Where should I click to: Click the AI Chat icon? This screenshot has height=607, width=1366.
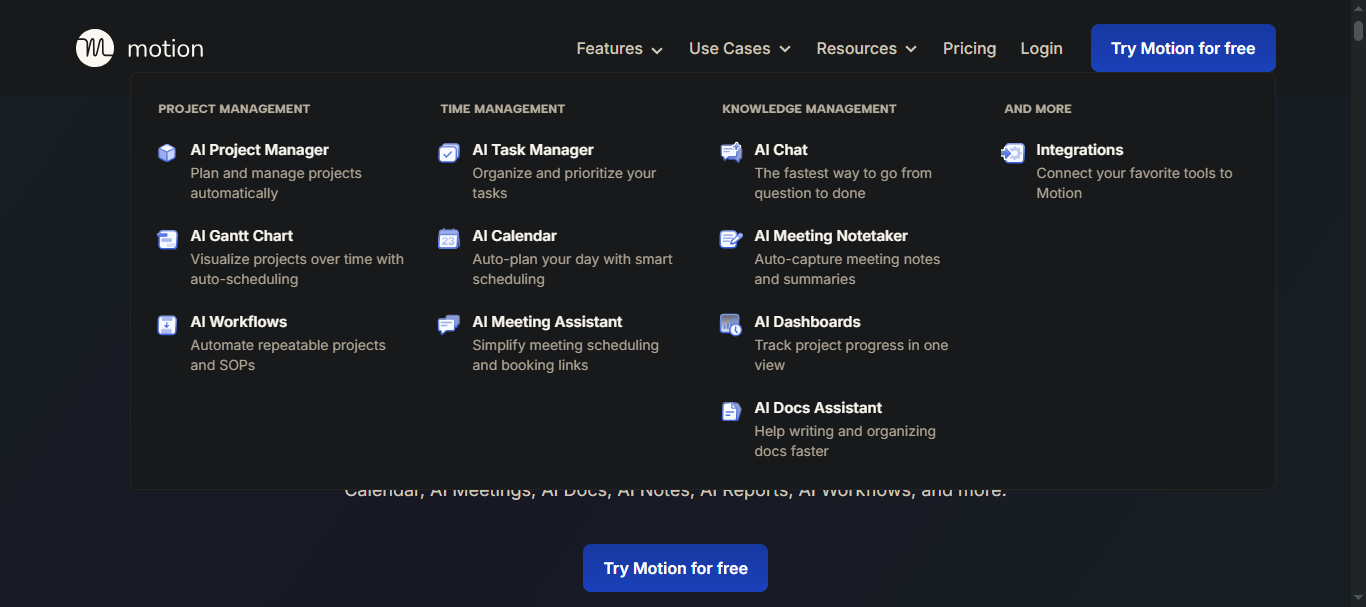pos(731,152)
